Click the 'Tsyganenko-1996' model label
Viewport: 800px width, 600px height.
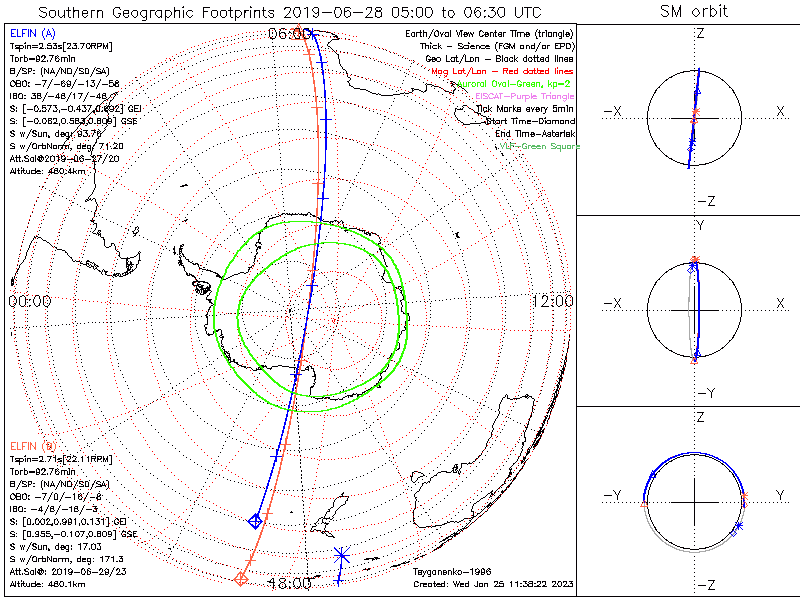[450, 573]
